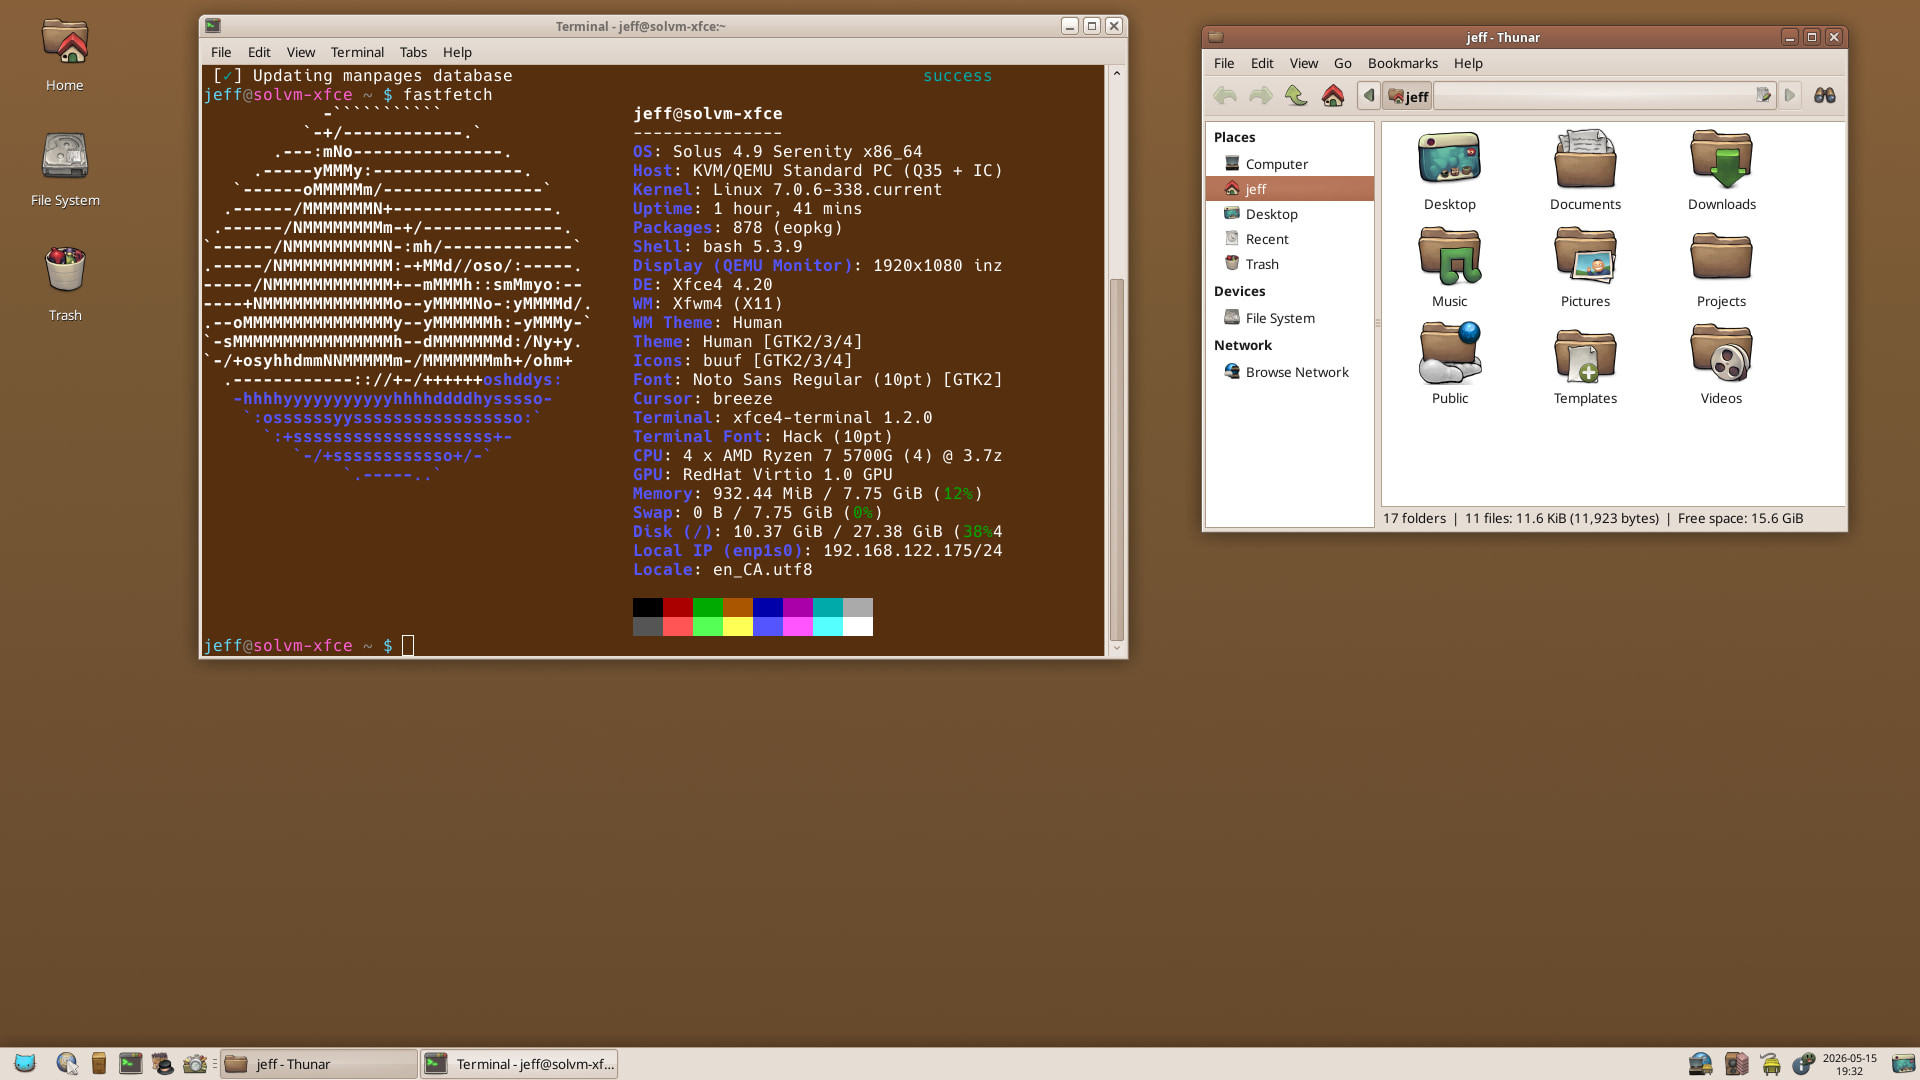
Task: Select File System under Devices
Action: point(1290,318)
